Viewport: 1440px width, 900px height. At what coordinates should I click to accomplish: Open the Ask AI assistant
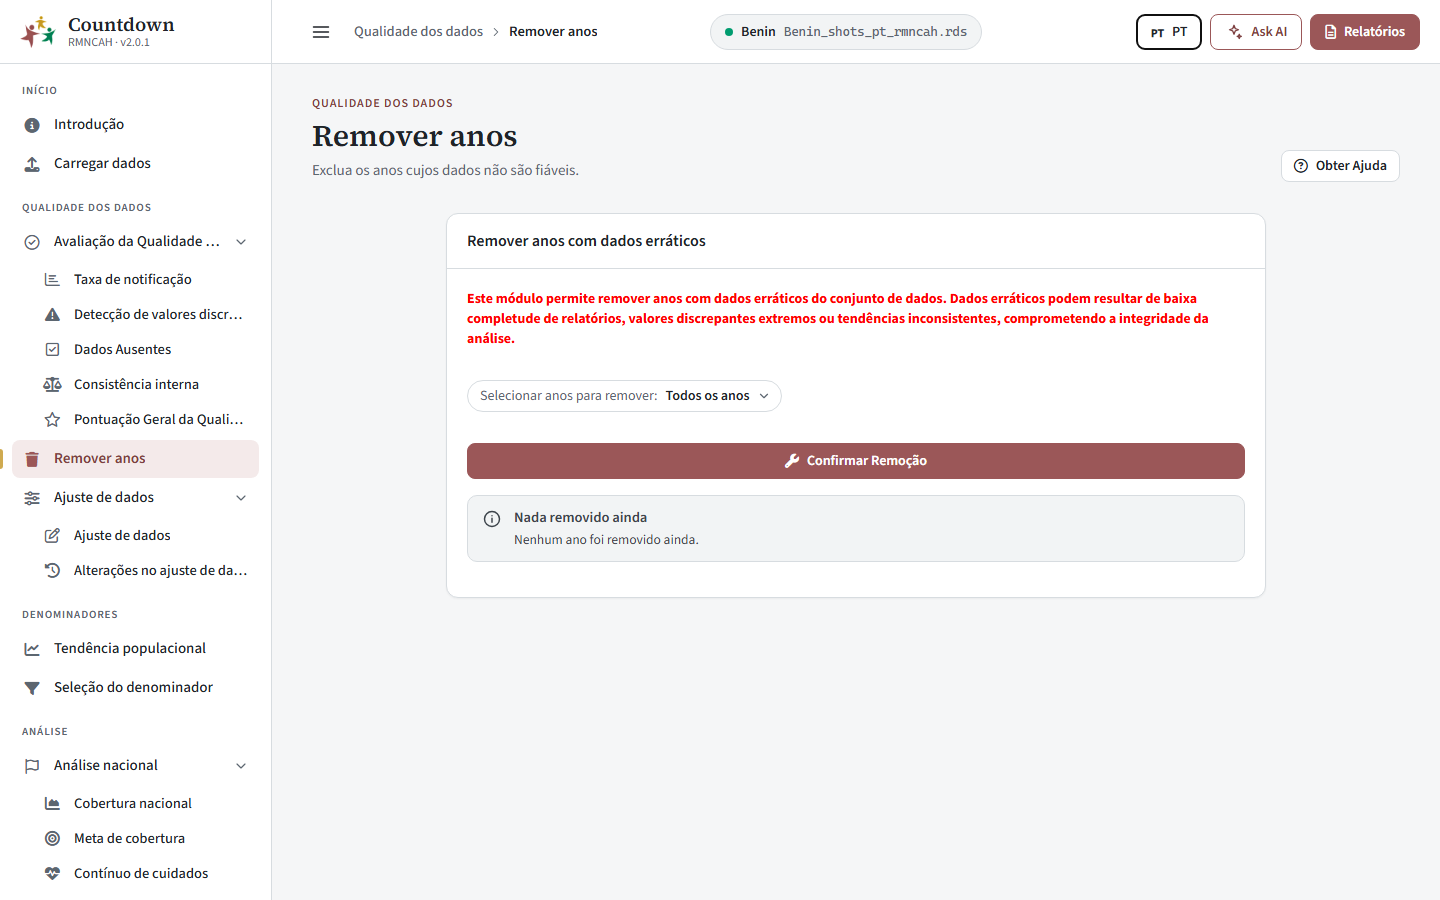coord(1256,32)
